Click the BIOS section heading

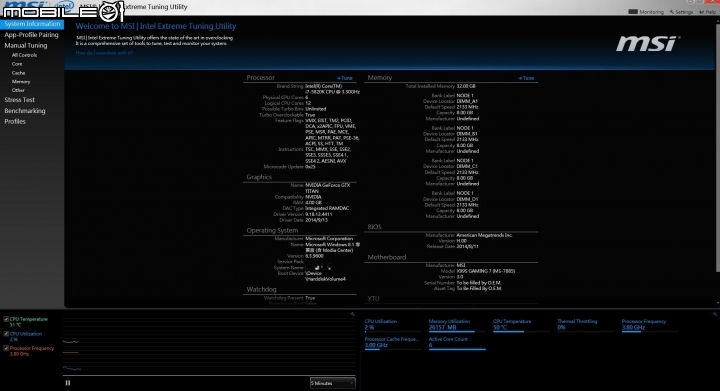374,227
